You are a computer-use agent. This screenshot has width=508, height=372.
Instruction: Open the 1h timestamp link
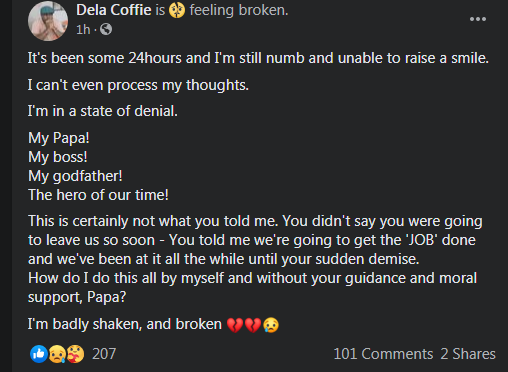click(x=83, y=30)
